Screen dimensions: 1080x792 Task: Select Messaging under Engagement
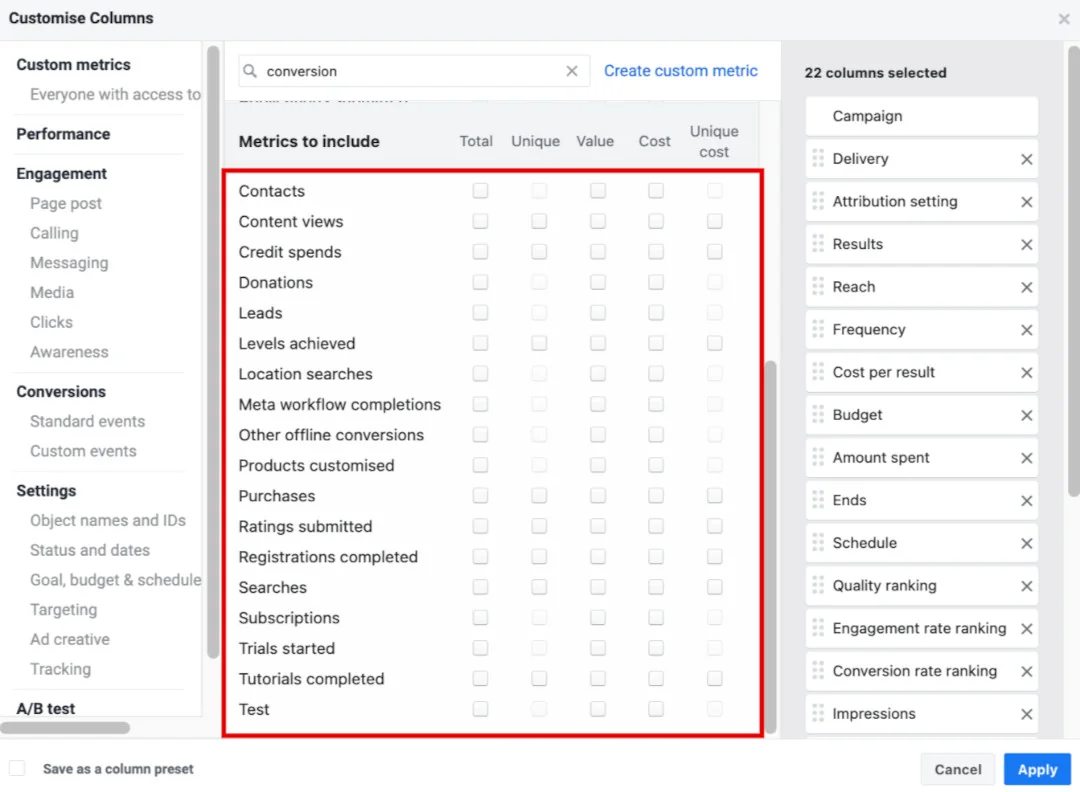click(x=69, y=263)
